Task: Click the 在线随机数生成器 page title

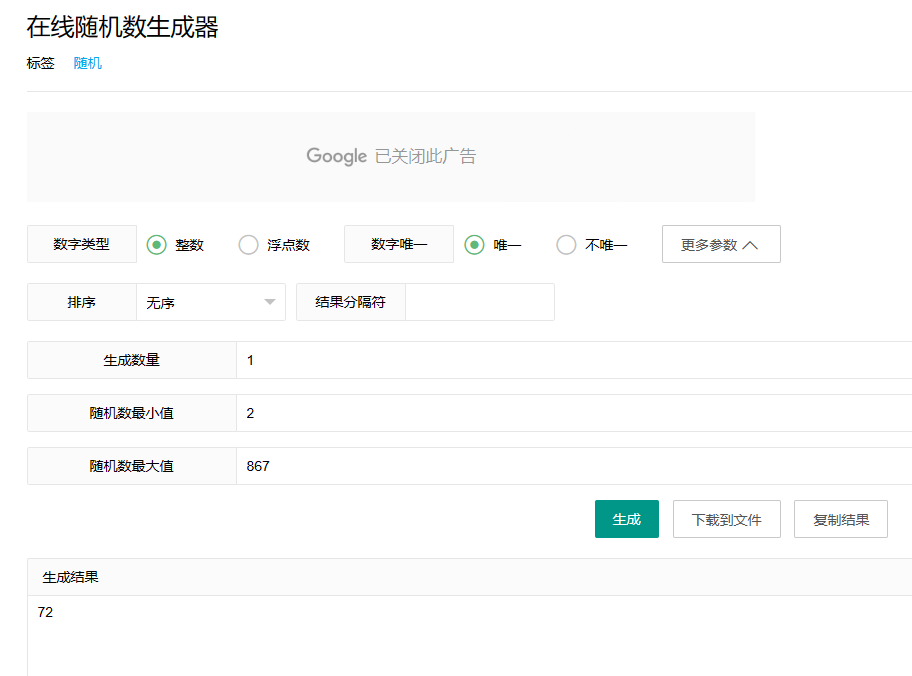Action: pyautogui.click(x=122, y=27)
